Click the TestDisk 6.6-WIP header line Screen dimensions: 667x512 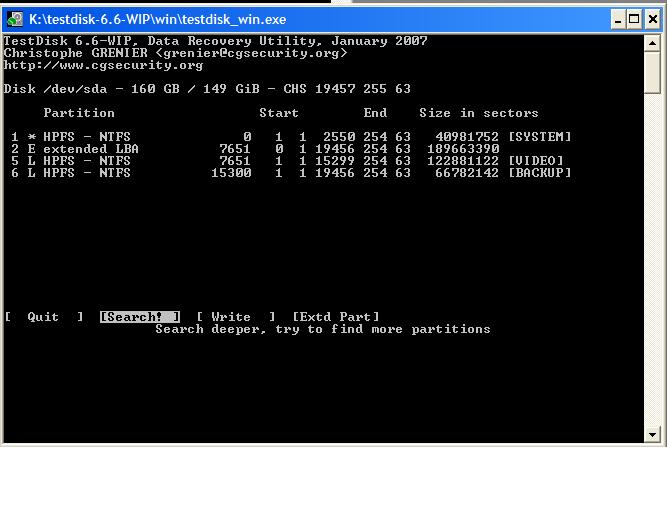[215, 41]
